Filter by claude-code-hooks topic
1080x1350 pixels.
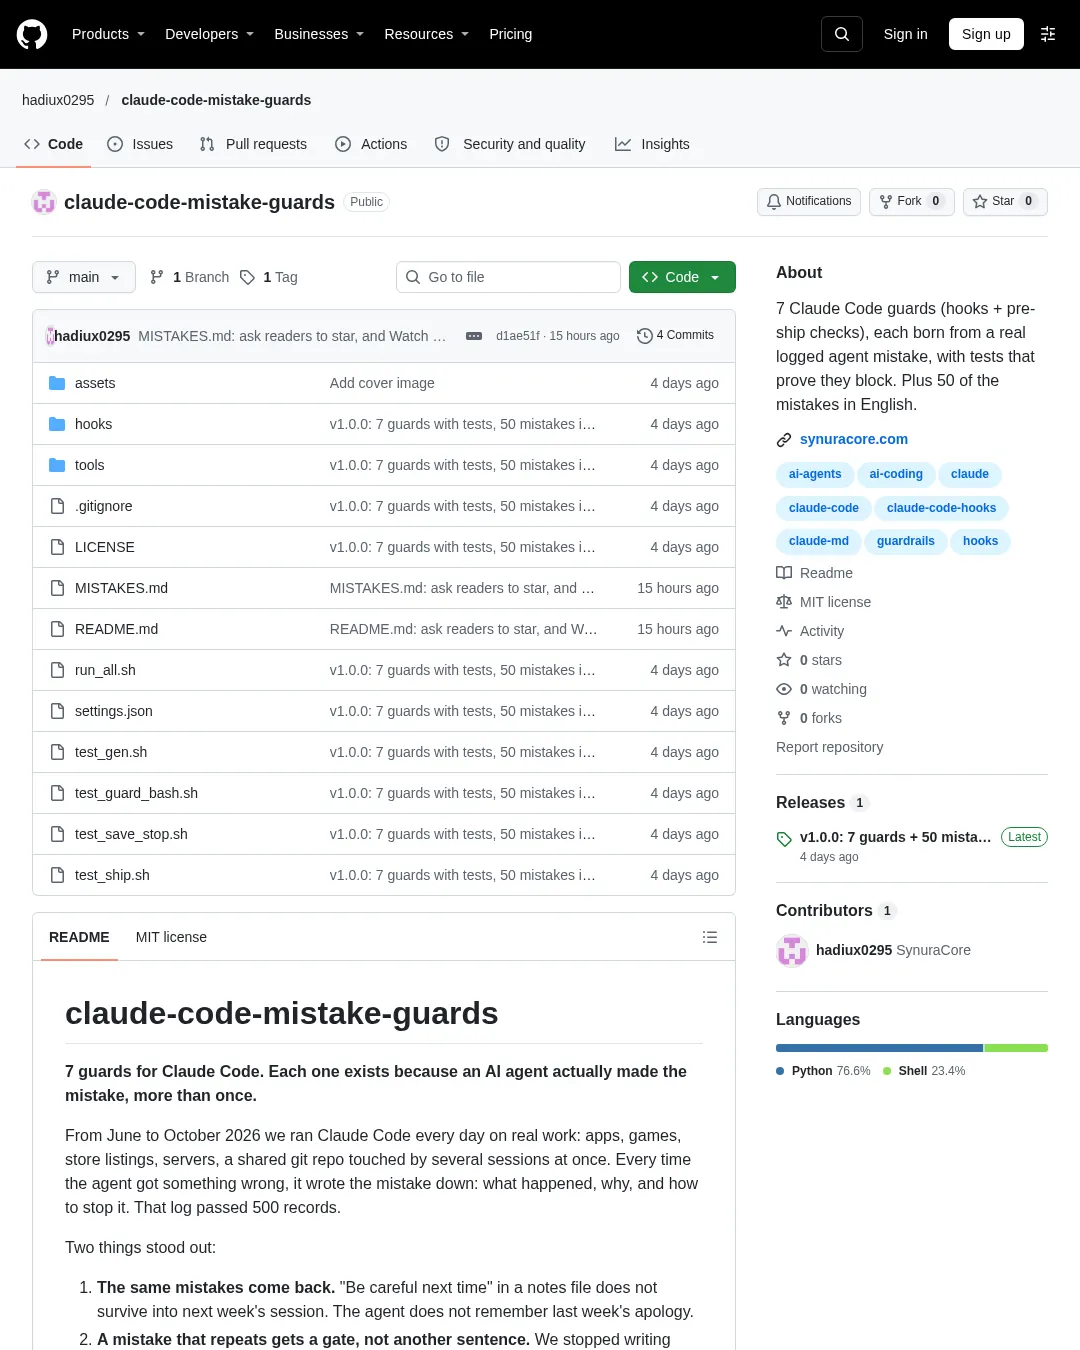point(941,508)
